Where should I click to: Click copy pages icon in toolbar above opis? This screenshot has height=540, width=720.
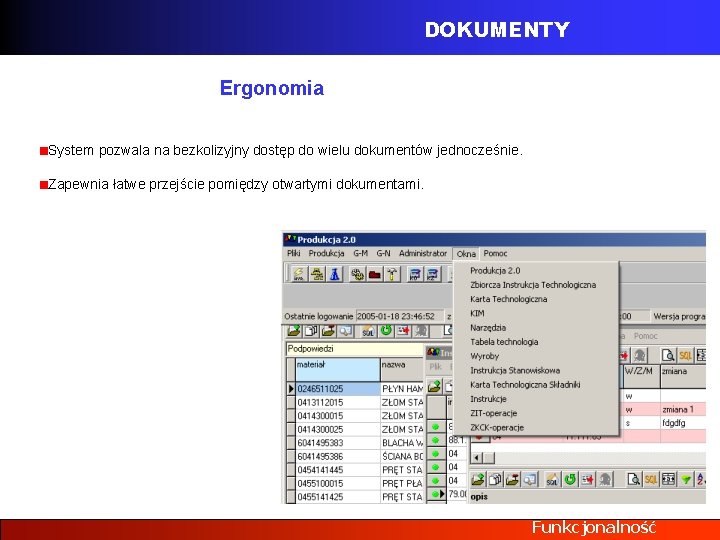point(495,479)
